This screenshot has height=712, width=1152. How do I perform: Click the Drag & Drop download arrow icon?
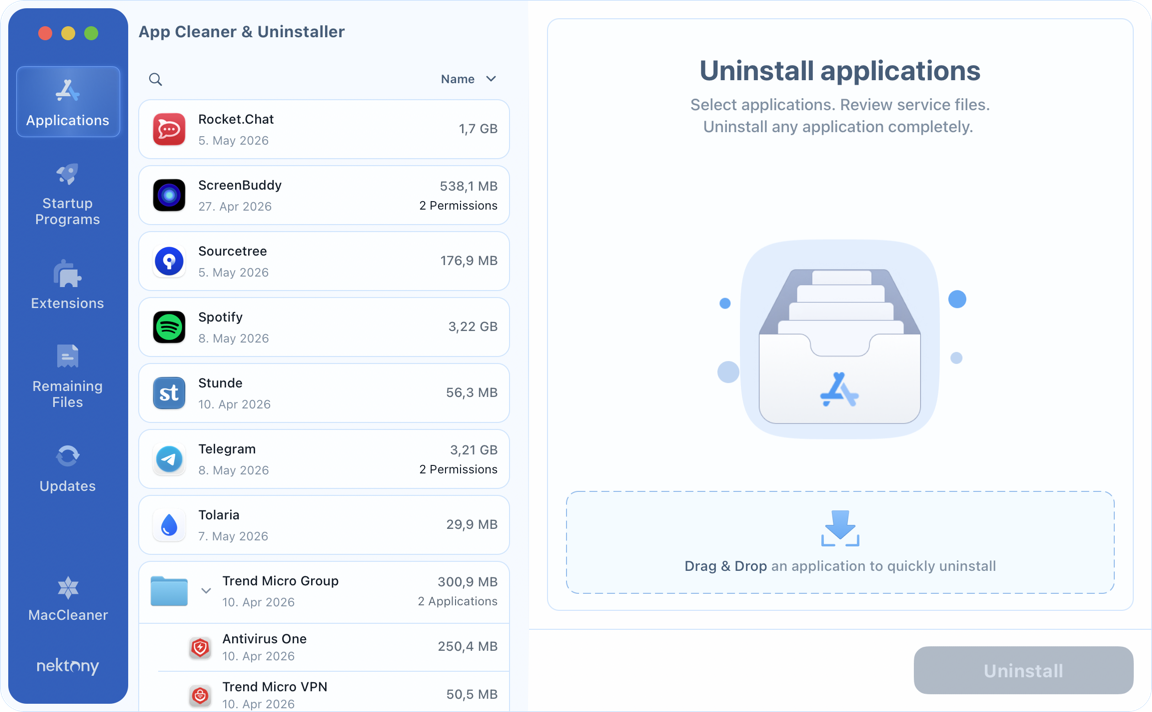click(x=840, y=528)
